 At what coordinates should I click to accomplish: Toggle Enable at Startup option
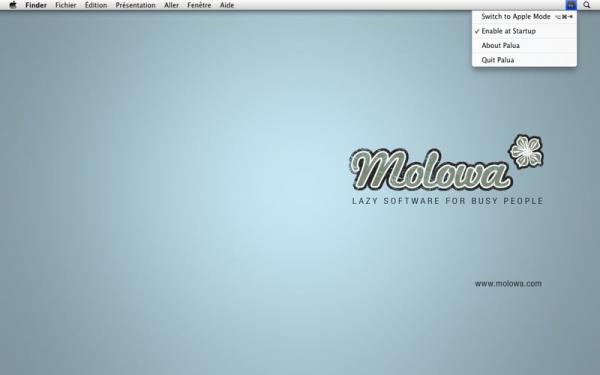(x=524, y=31)
